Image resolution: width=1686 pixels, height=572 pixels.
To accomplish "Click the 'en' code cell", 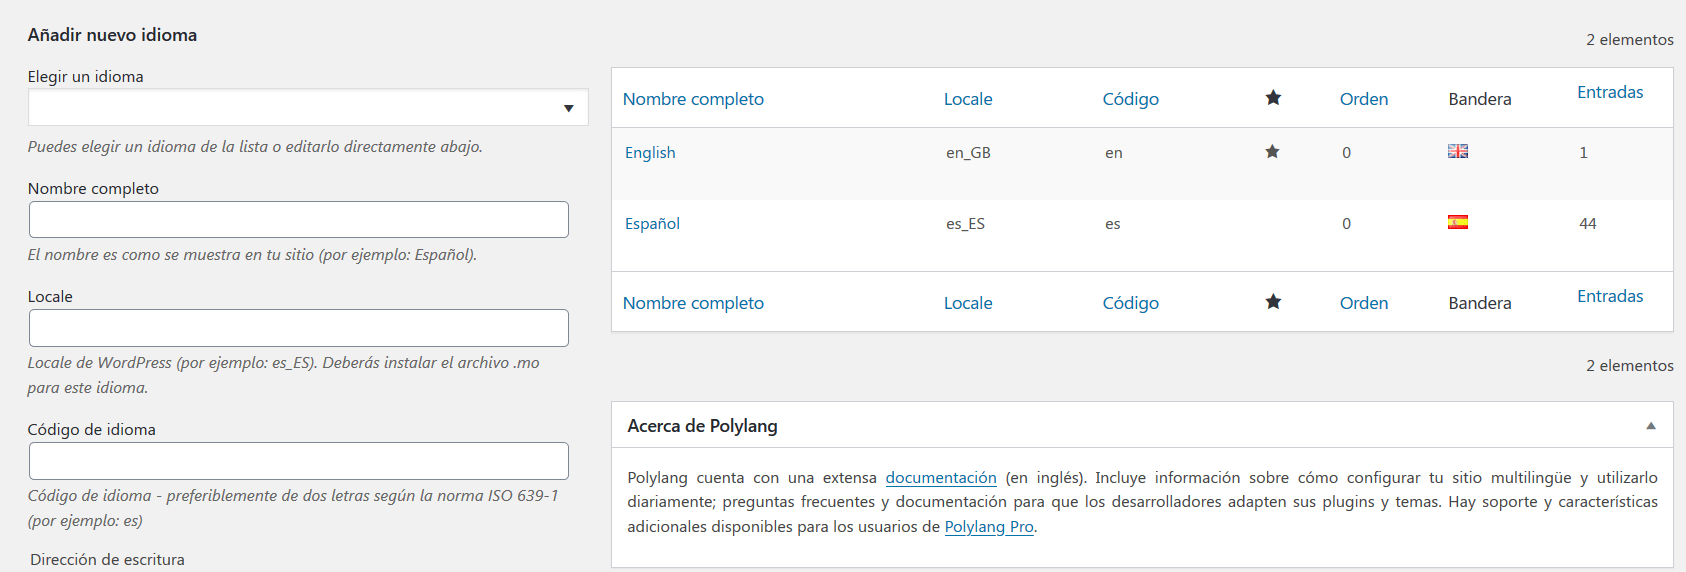I will tap(1114, 152).
